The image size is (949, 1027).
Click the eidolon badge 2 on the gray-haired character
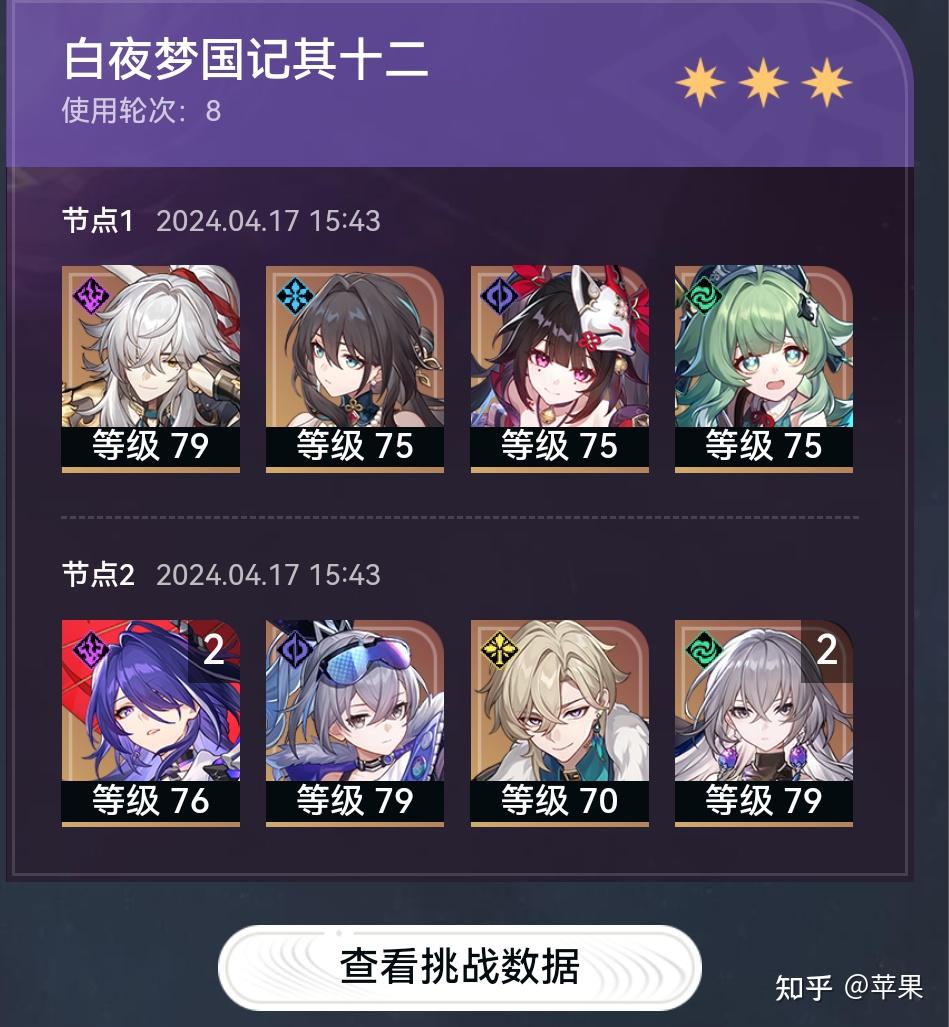pos(827,650)
